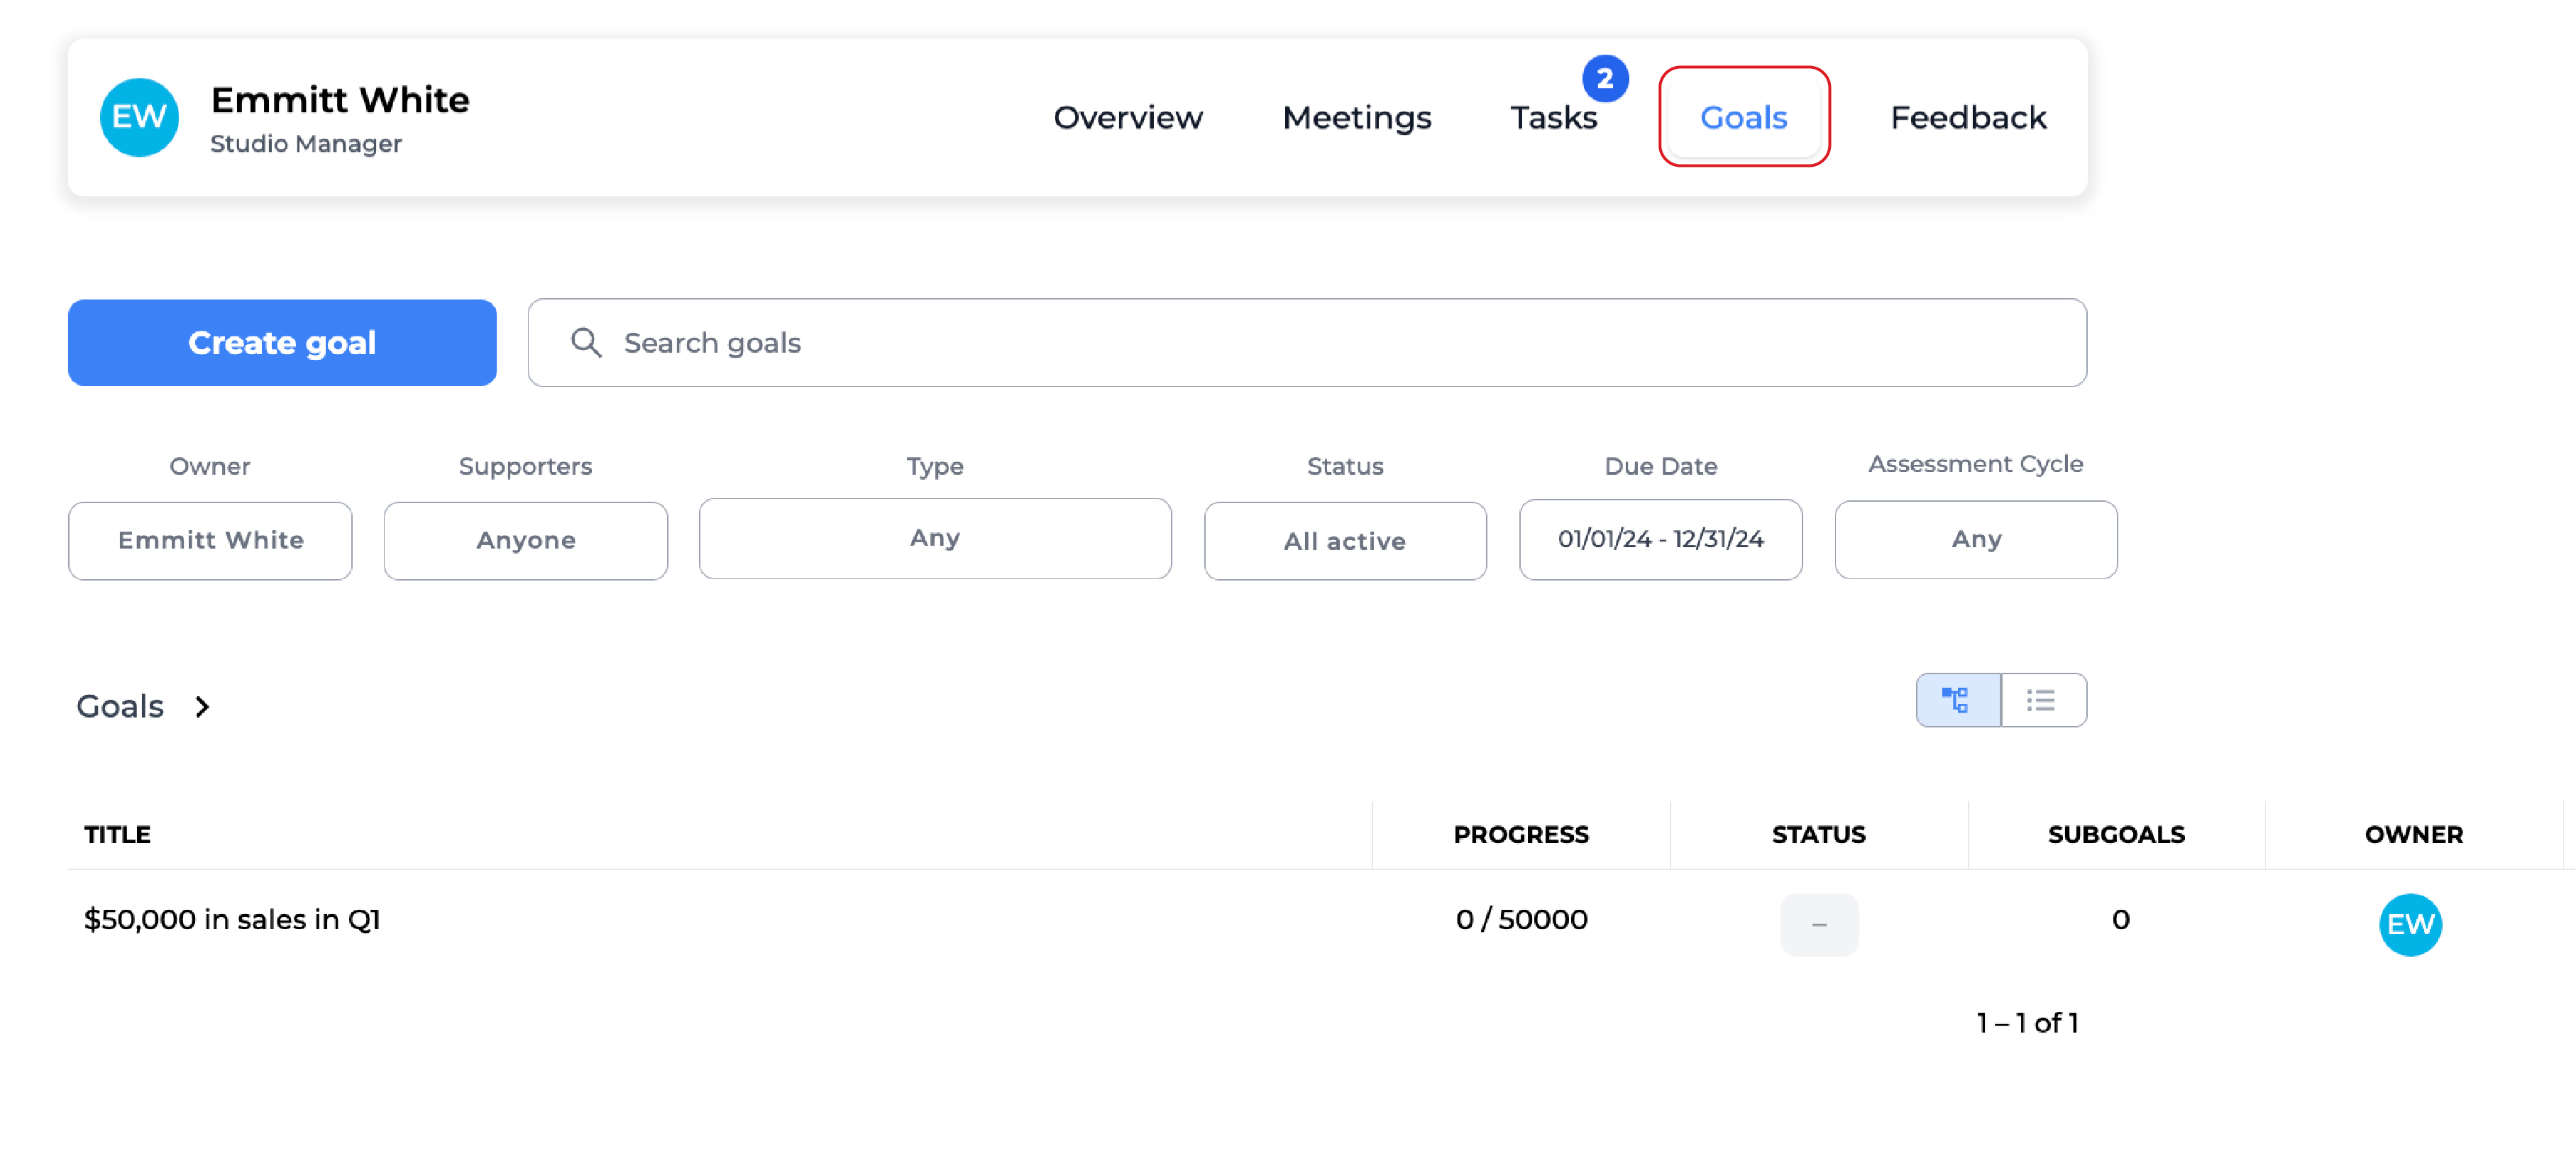The height and width of the screenshot is (1149, 2576).
Task: Click the magnifier icon in search bar
Action: pyautogui.click(x=586, y=342)
